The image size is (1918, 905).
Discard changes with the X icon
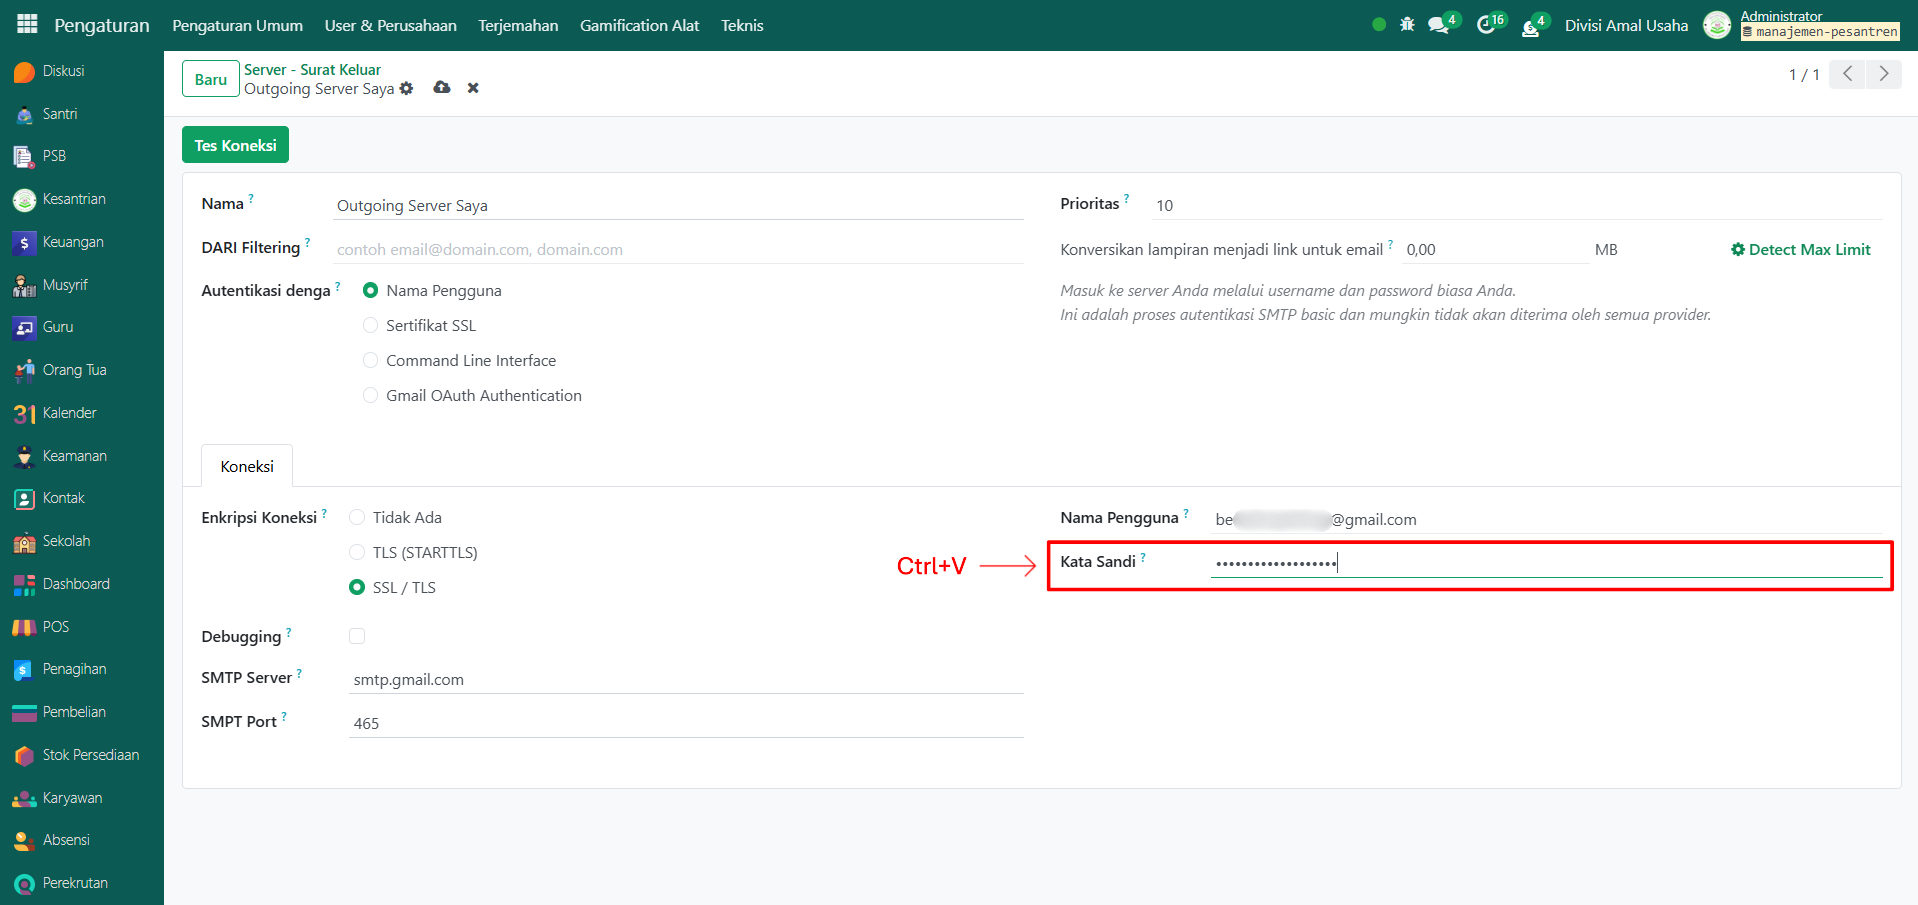473,88
